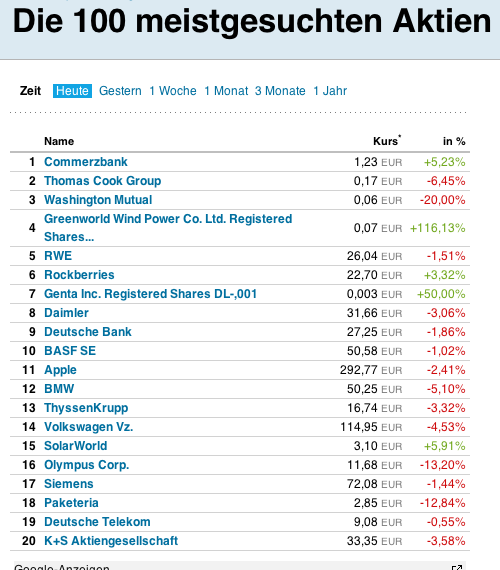Click the BASF SE price 50,58 EUR

[x=375, y=351]
